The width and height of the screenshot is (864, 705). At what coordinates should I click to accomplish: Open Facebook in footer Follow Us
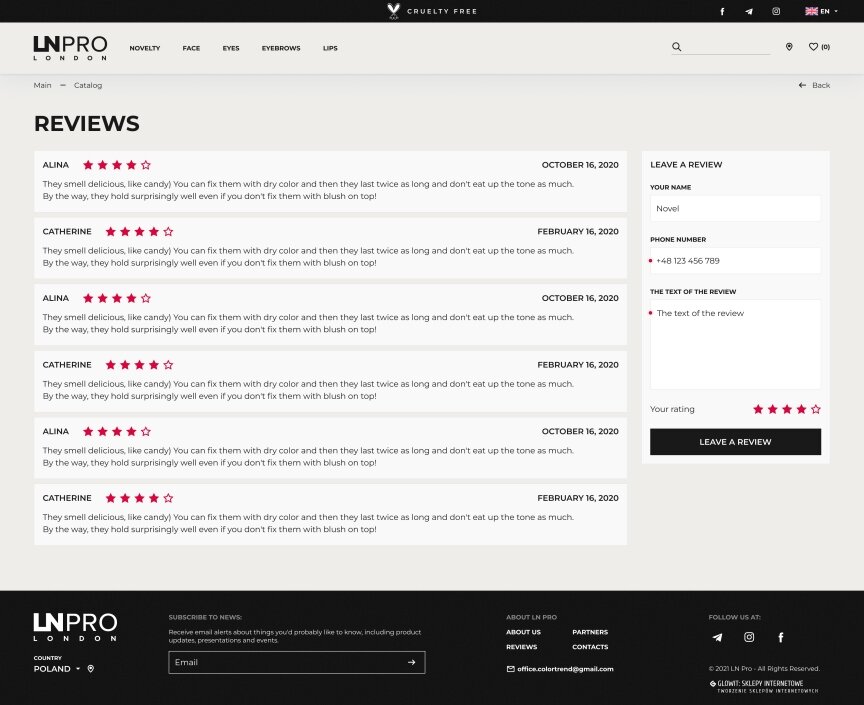click(781, 637)
